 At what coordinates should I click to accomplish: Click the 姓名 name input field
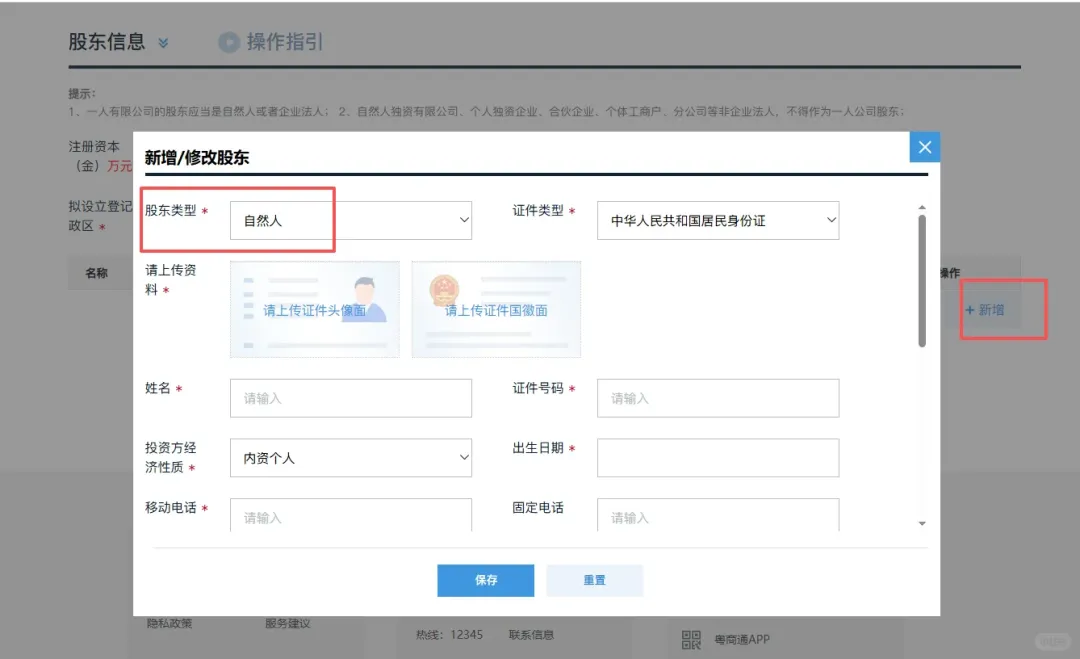point(350,397)
